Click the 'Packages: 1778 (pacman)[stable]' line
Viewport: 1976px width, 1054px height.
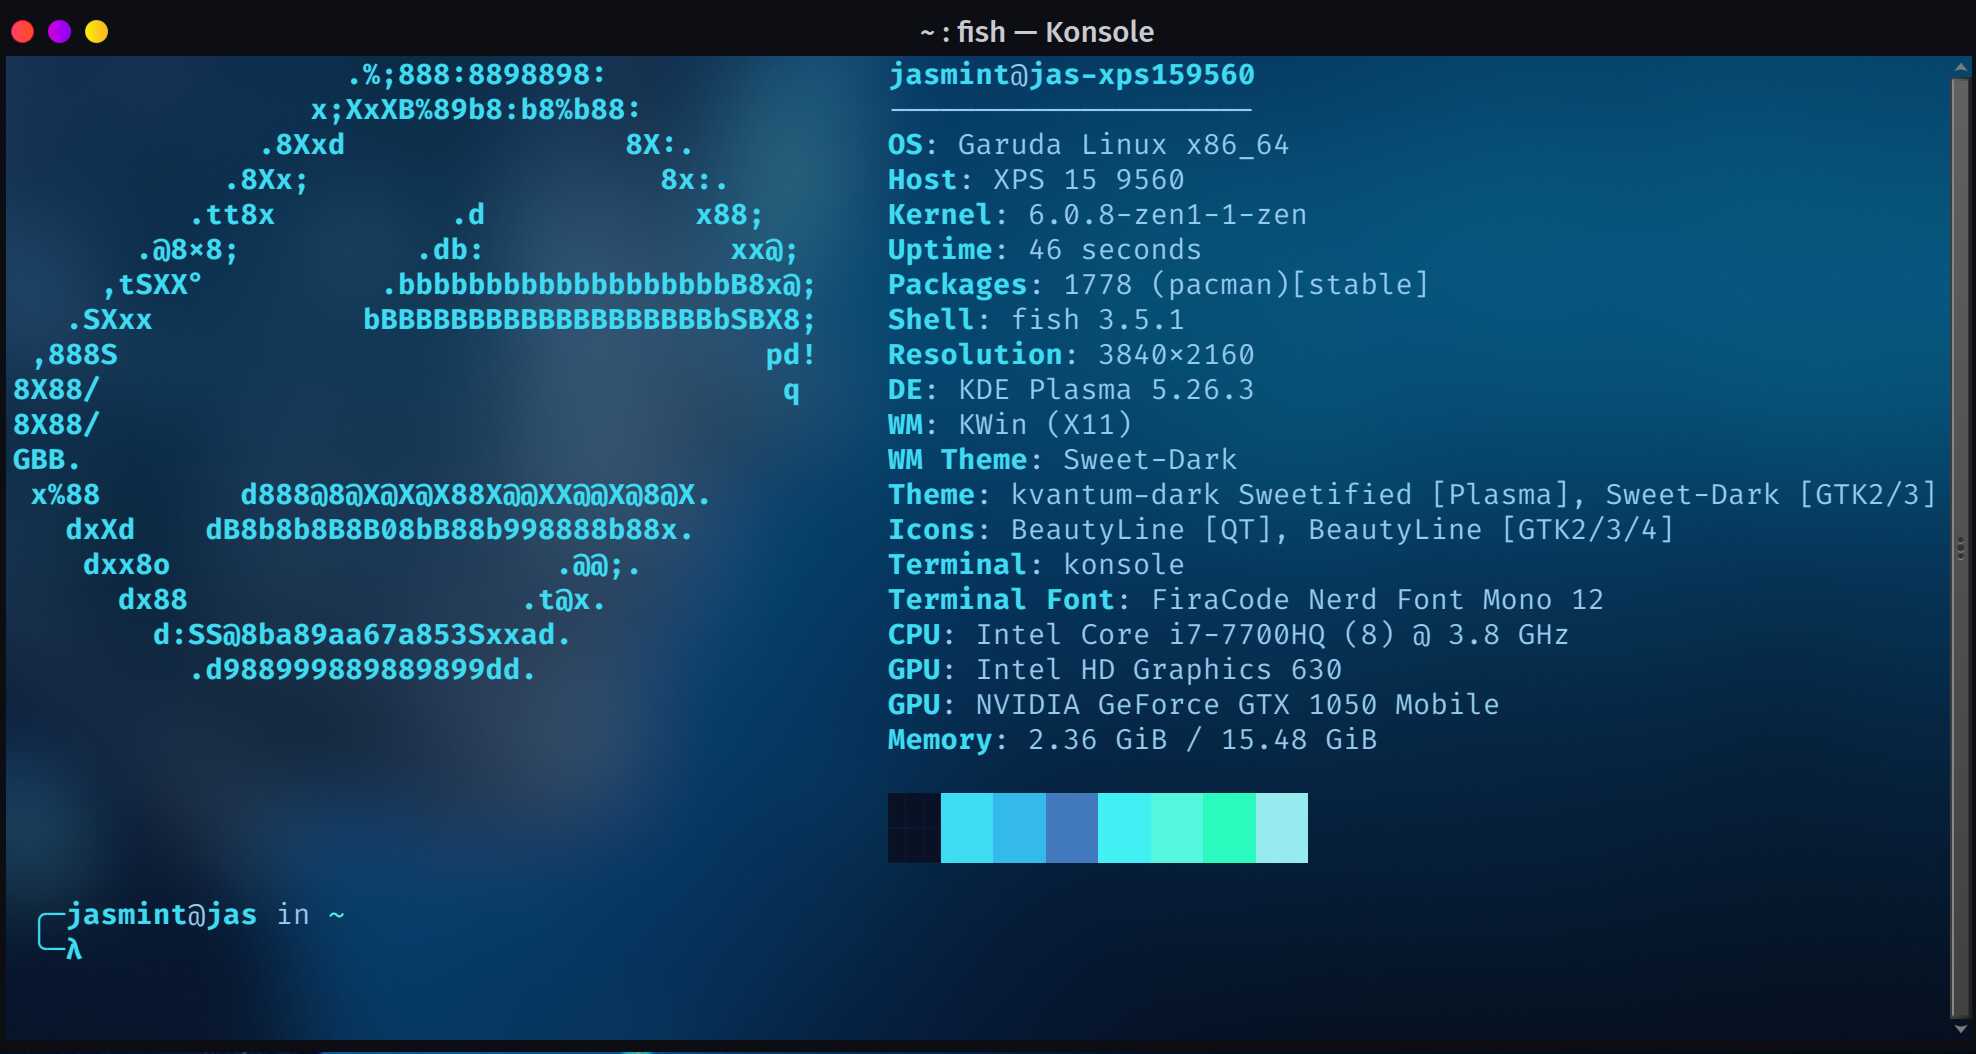click(1158, 285)
